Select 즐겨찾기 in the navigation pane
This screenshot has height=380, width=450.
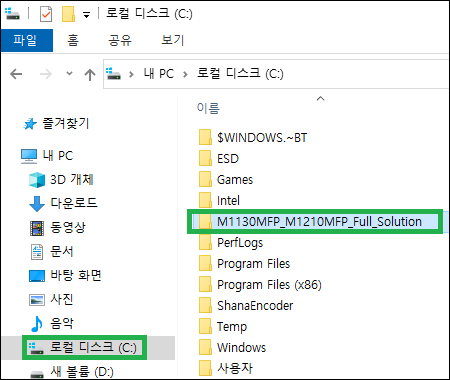tap(66, 124)
